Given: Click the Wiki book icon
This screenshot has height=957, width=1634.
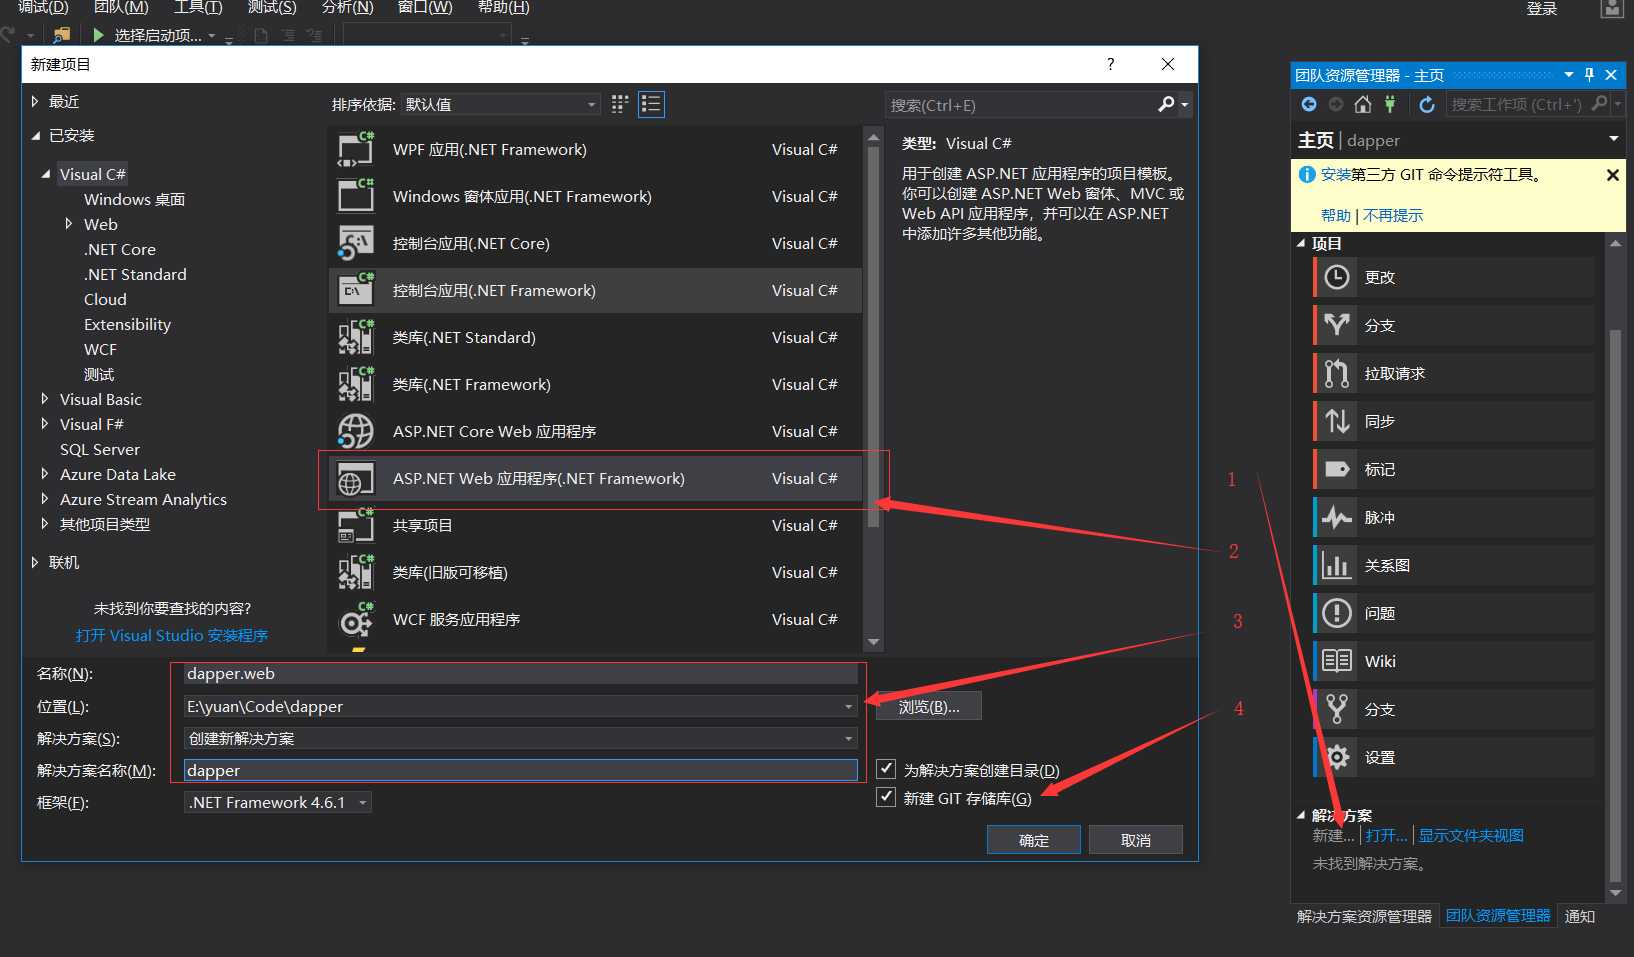Looking at the screenshot, I should 1337,661.
